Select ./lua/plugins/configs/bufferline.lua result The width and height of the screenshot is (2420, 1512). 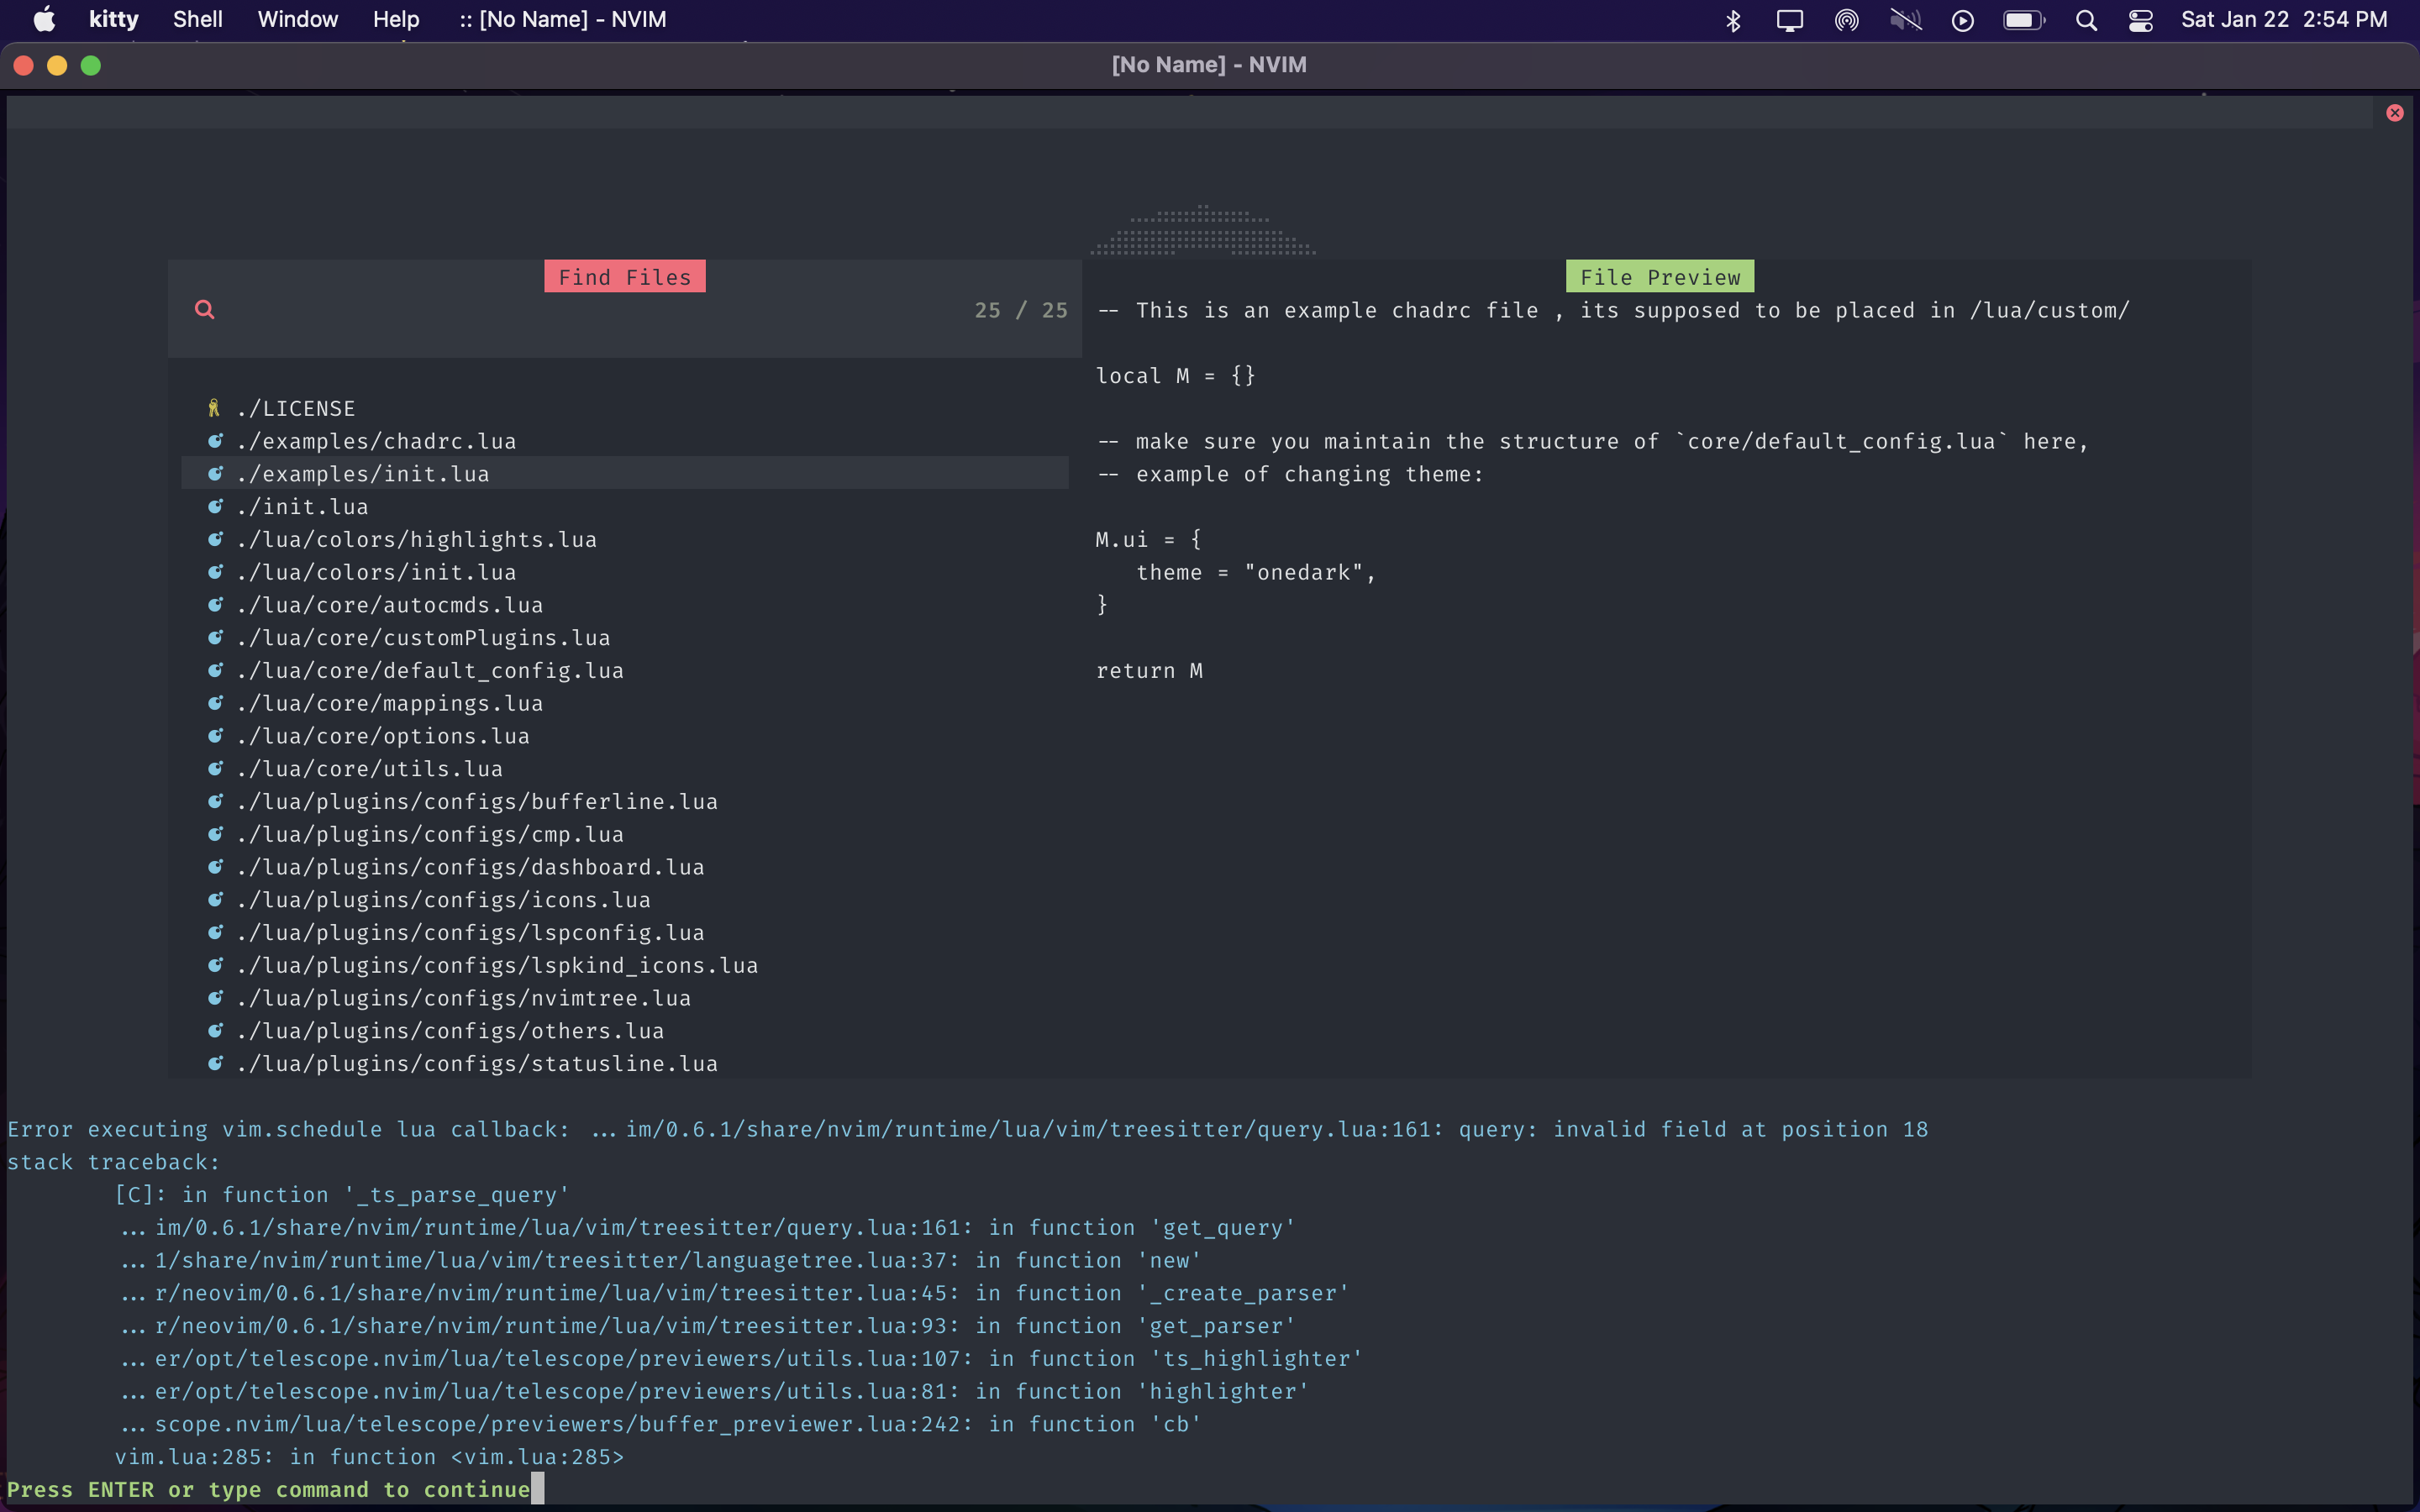pos(624,801)
